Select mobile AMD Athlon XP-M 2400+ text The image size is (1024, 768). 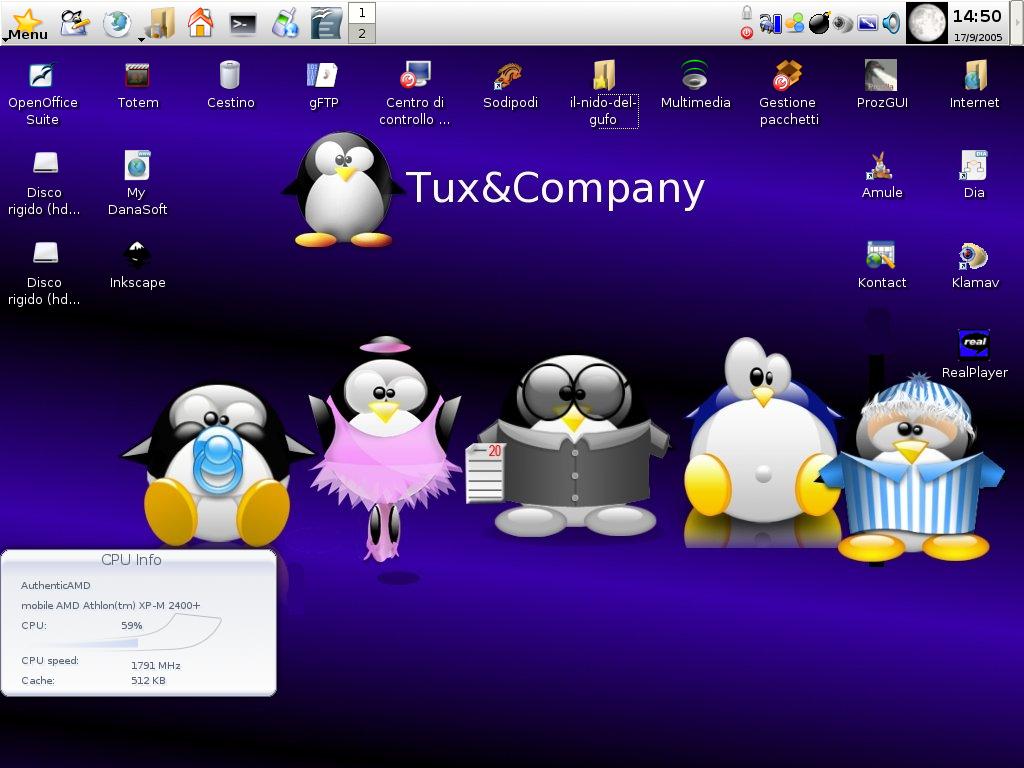coord(110,605)
